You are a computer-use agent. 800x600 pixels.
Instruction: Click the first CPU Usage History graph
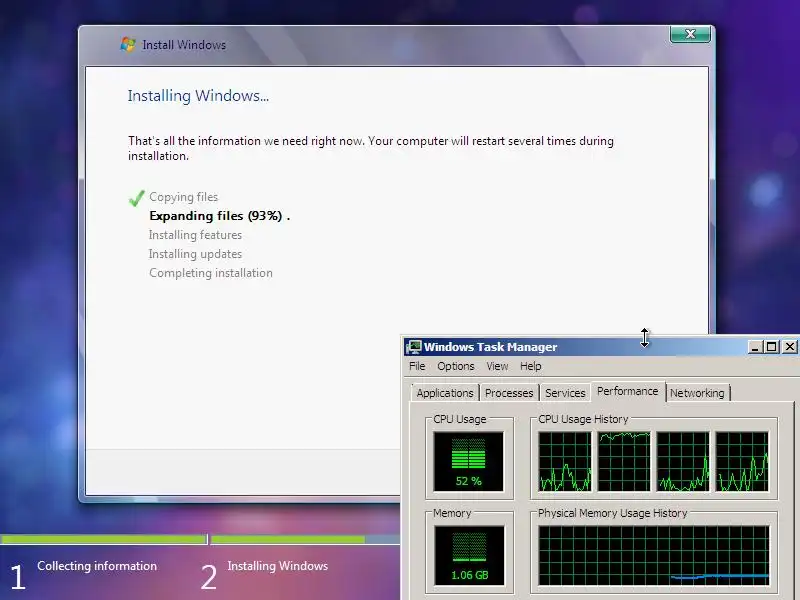(565, 461)
